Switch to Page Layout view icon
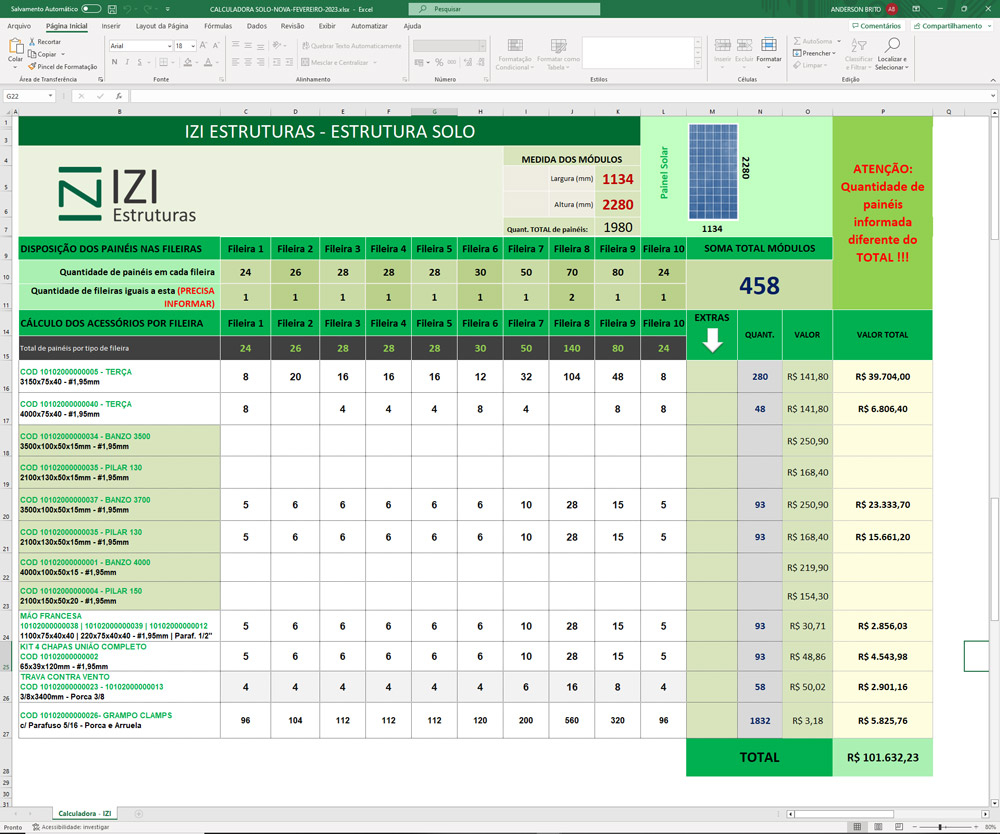Image resolution: width=1000 pixels, height=834 pixels. point(878,827)
